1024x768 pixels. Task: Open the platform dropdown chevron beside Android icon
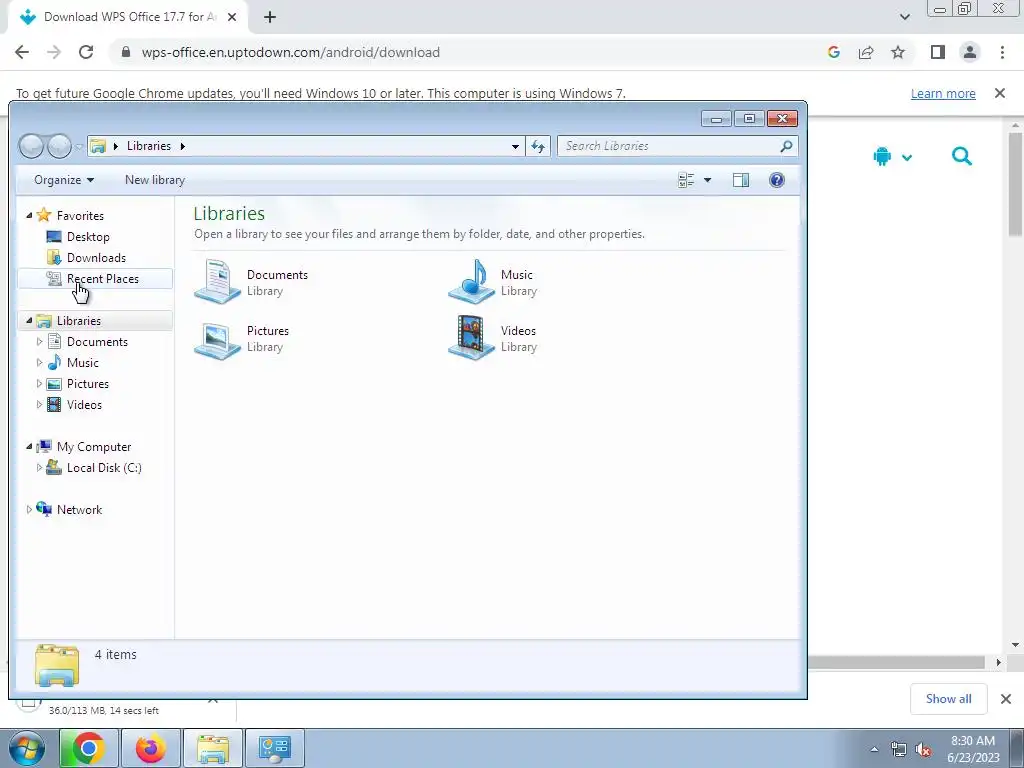click(906, 157)
